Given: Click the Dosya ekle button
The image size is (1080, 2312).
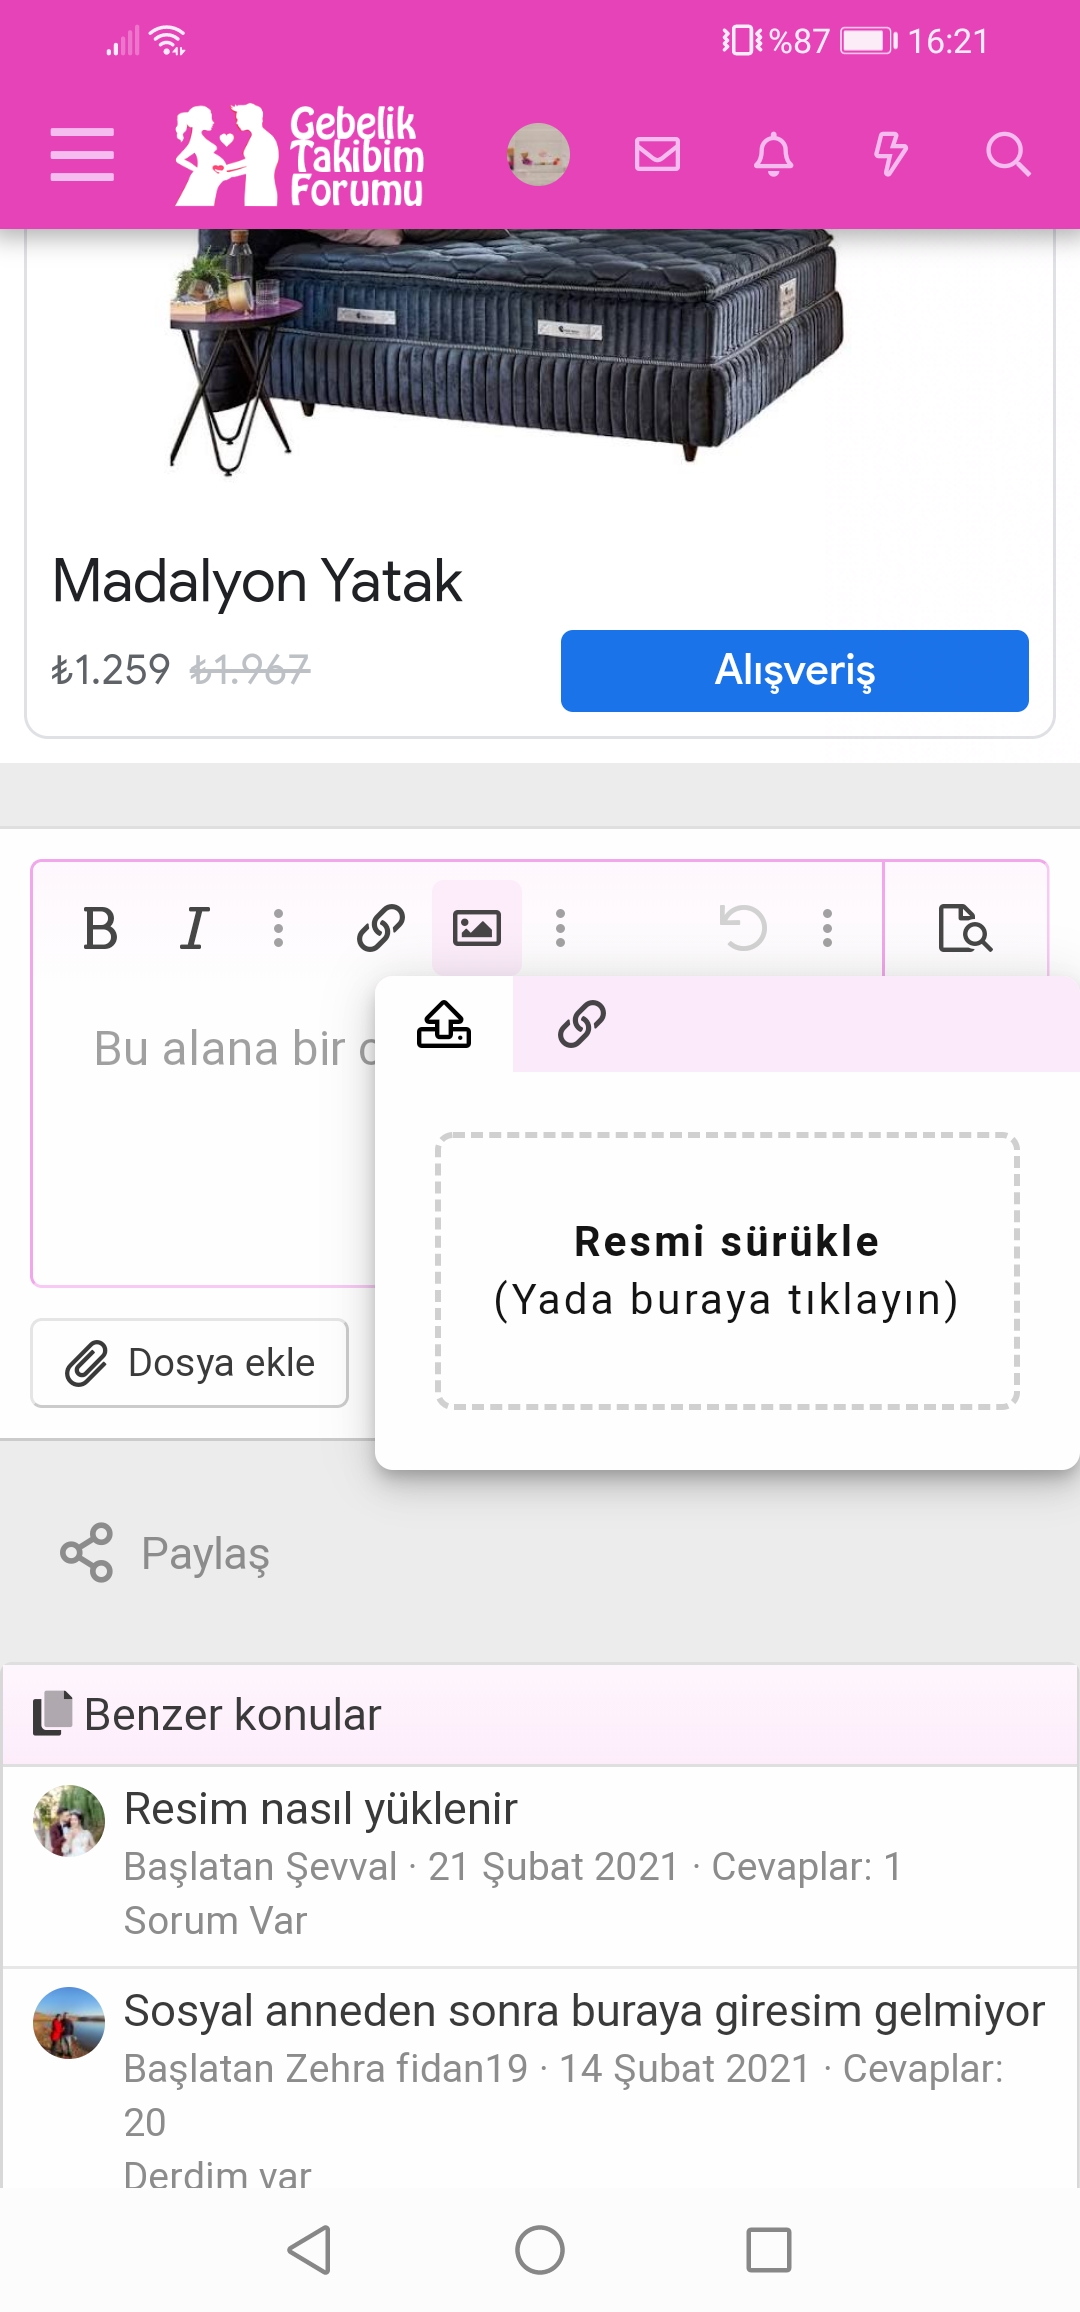Looking at the screenshot, I should pyautogui.click(x=189, y=1362).
